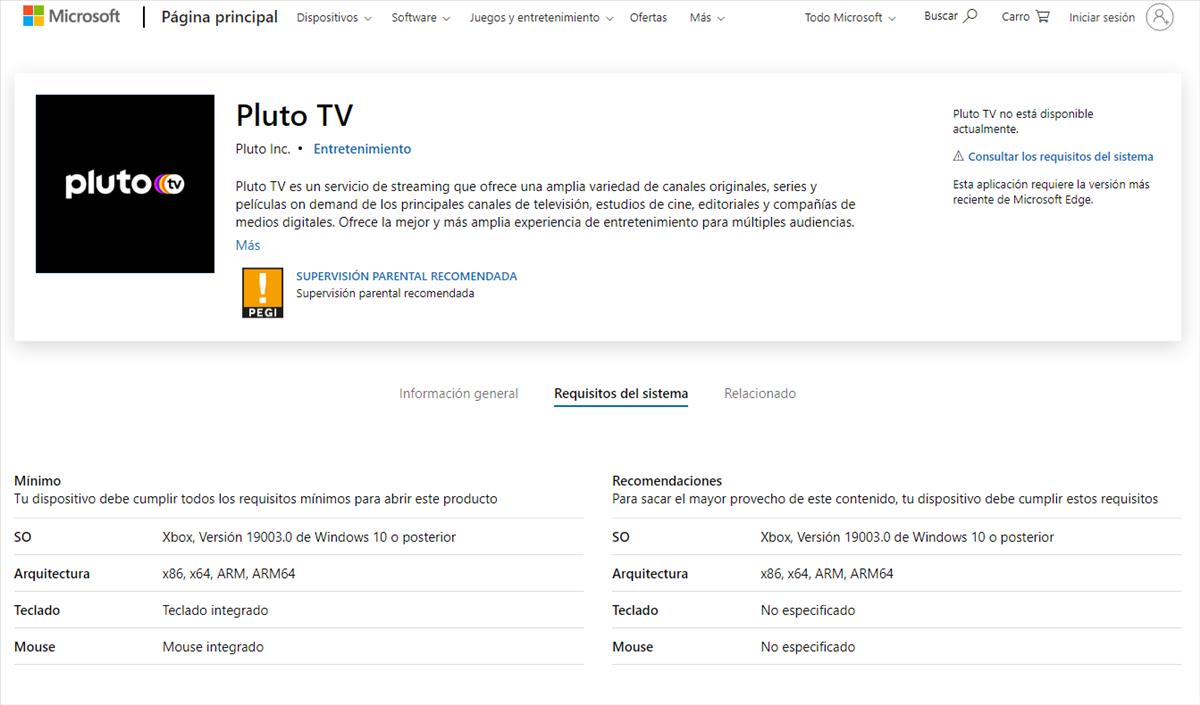Click Mouse integrado value

pyautogui.click(x=213, y=647)
